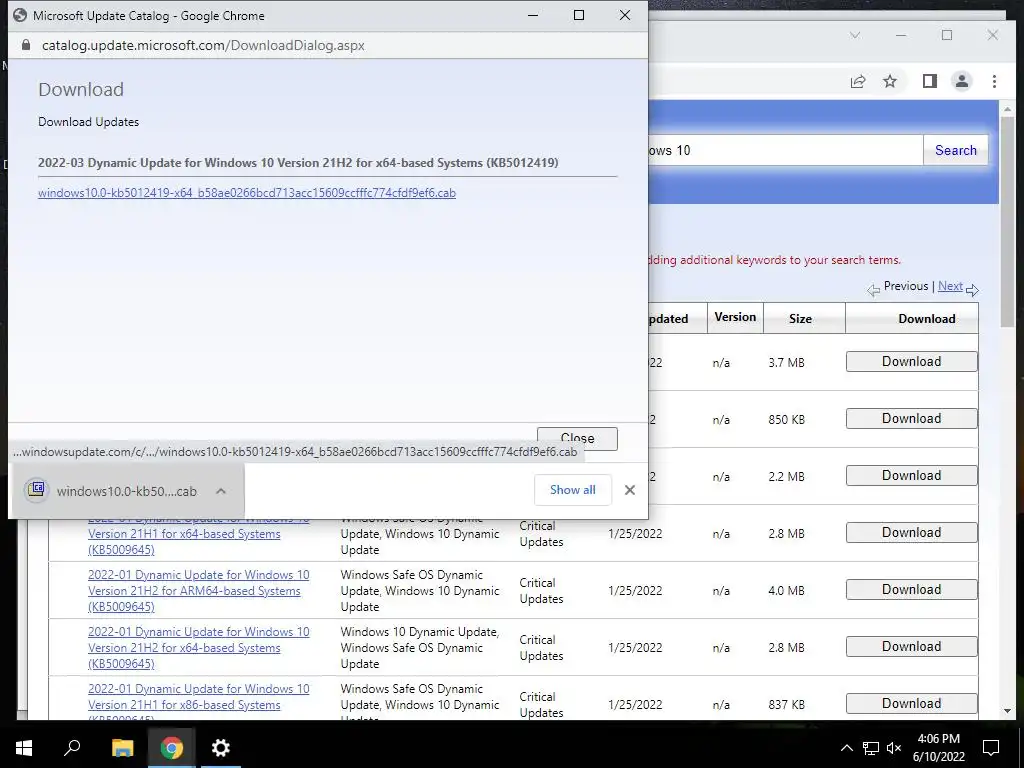Image resolution: width=1024 pixels, height=768 pixels.
Task: Open the notification center icon
Action: [x=991, y=748]
